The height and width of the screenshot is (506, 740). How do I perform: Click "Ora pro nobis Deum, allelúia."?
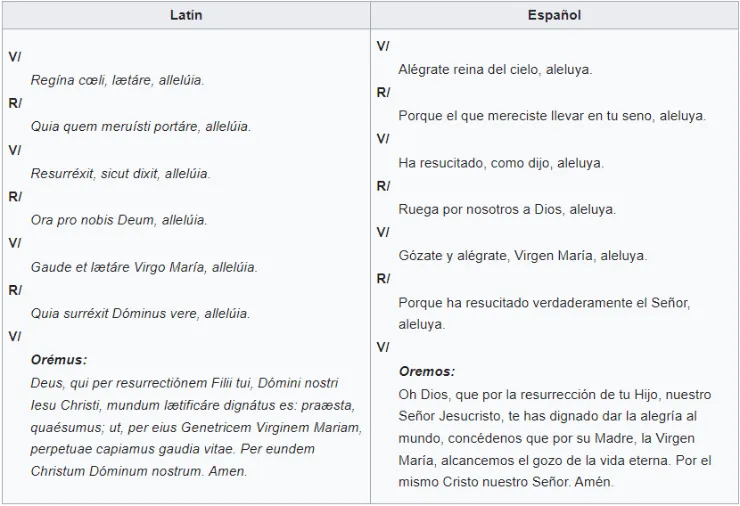(x=119, y=220)
